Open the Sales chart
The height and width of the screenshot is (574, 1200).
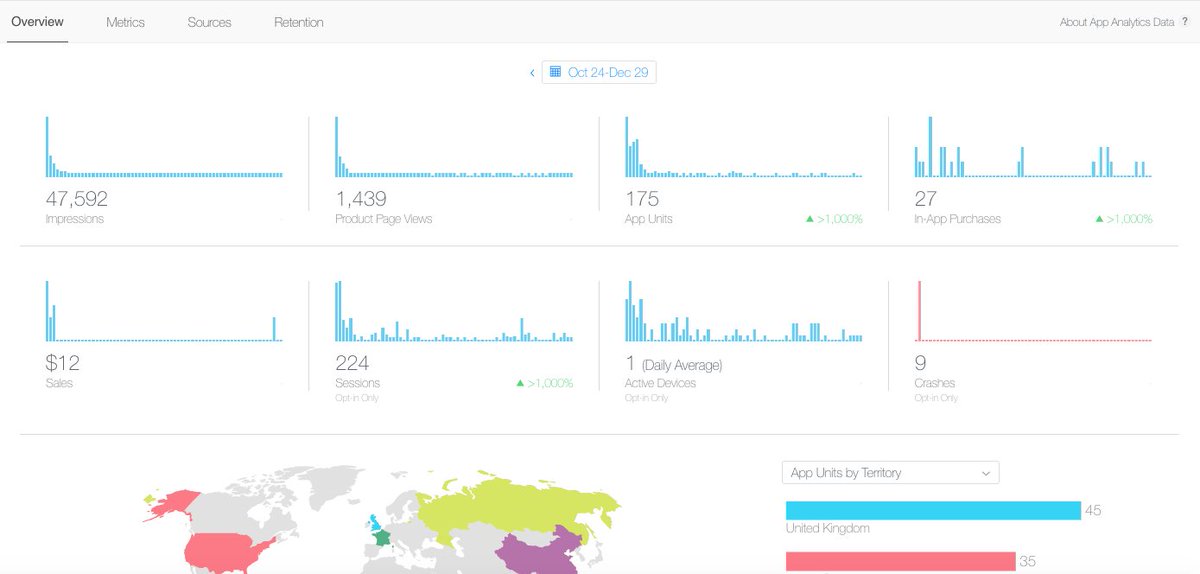coord(164,311)
